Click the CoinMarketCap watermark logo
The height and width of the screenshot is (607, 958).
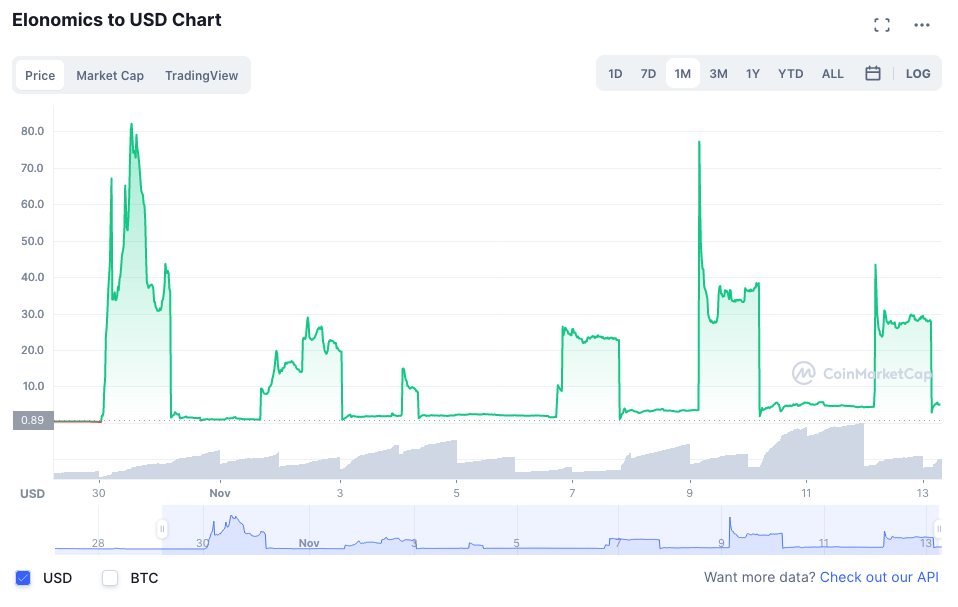coord(862,373)
